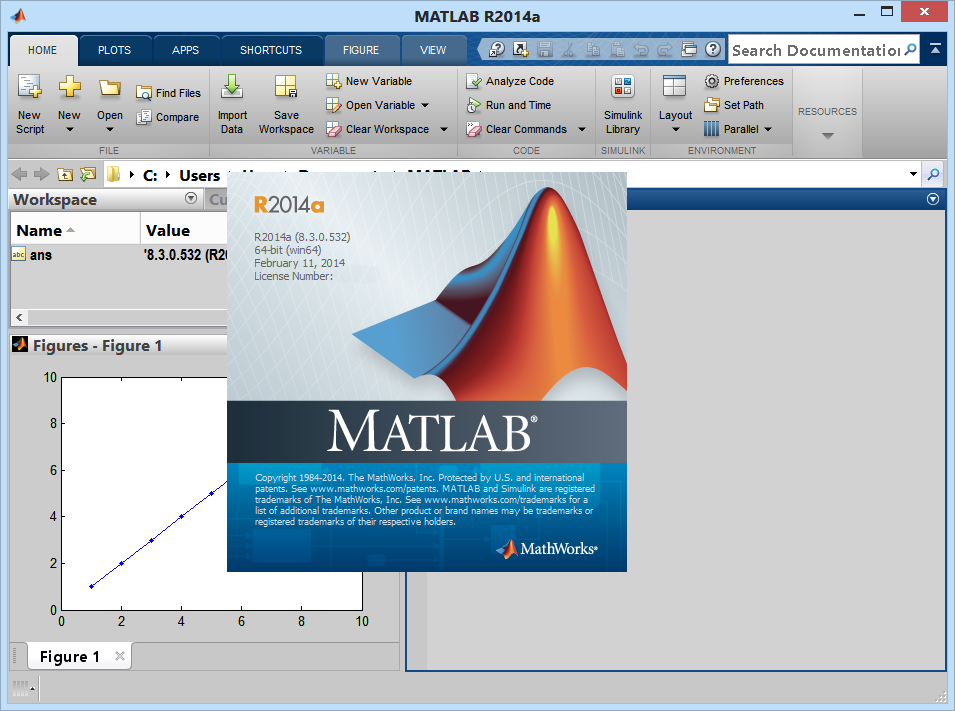Click the Set Path button
This screenshot has height=711, width=955.
coord(734,105)
